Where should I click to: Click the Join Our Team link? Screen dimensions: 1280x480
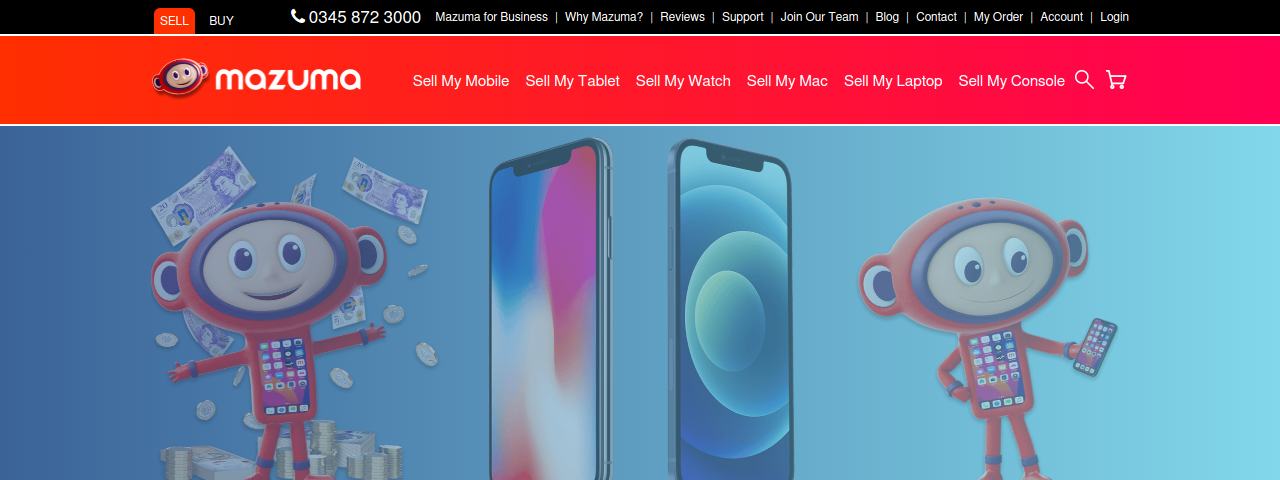(819, 17)
